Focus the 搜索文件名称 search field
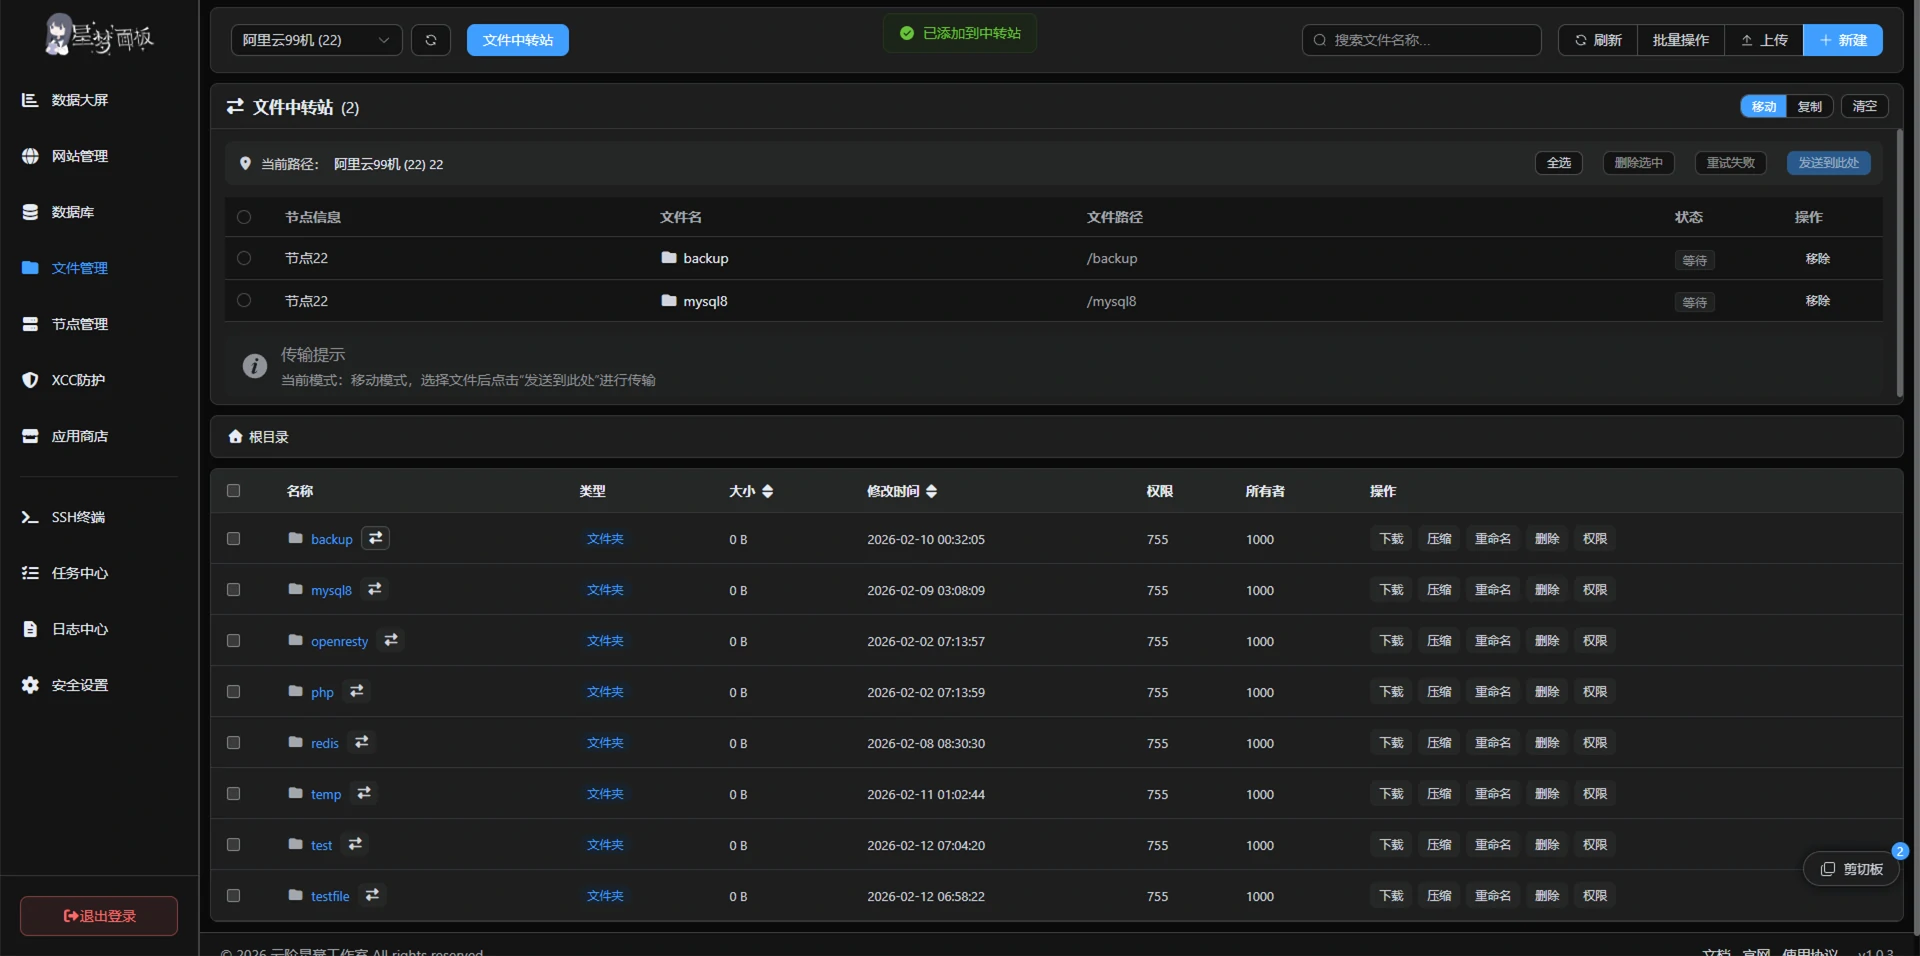Image resolution: width=1920 pixels, height=956 pixels. point(1421,40)
